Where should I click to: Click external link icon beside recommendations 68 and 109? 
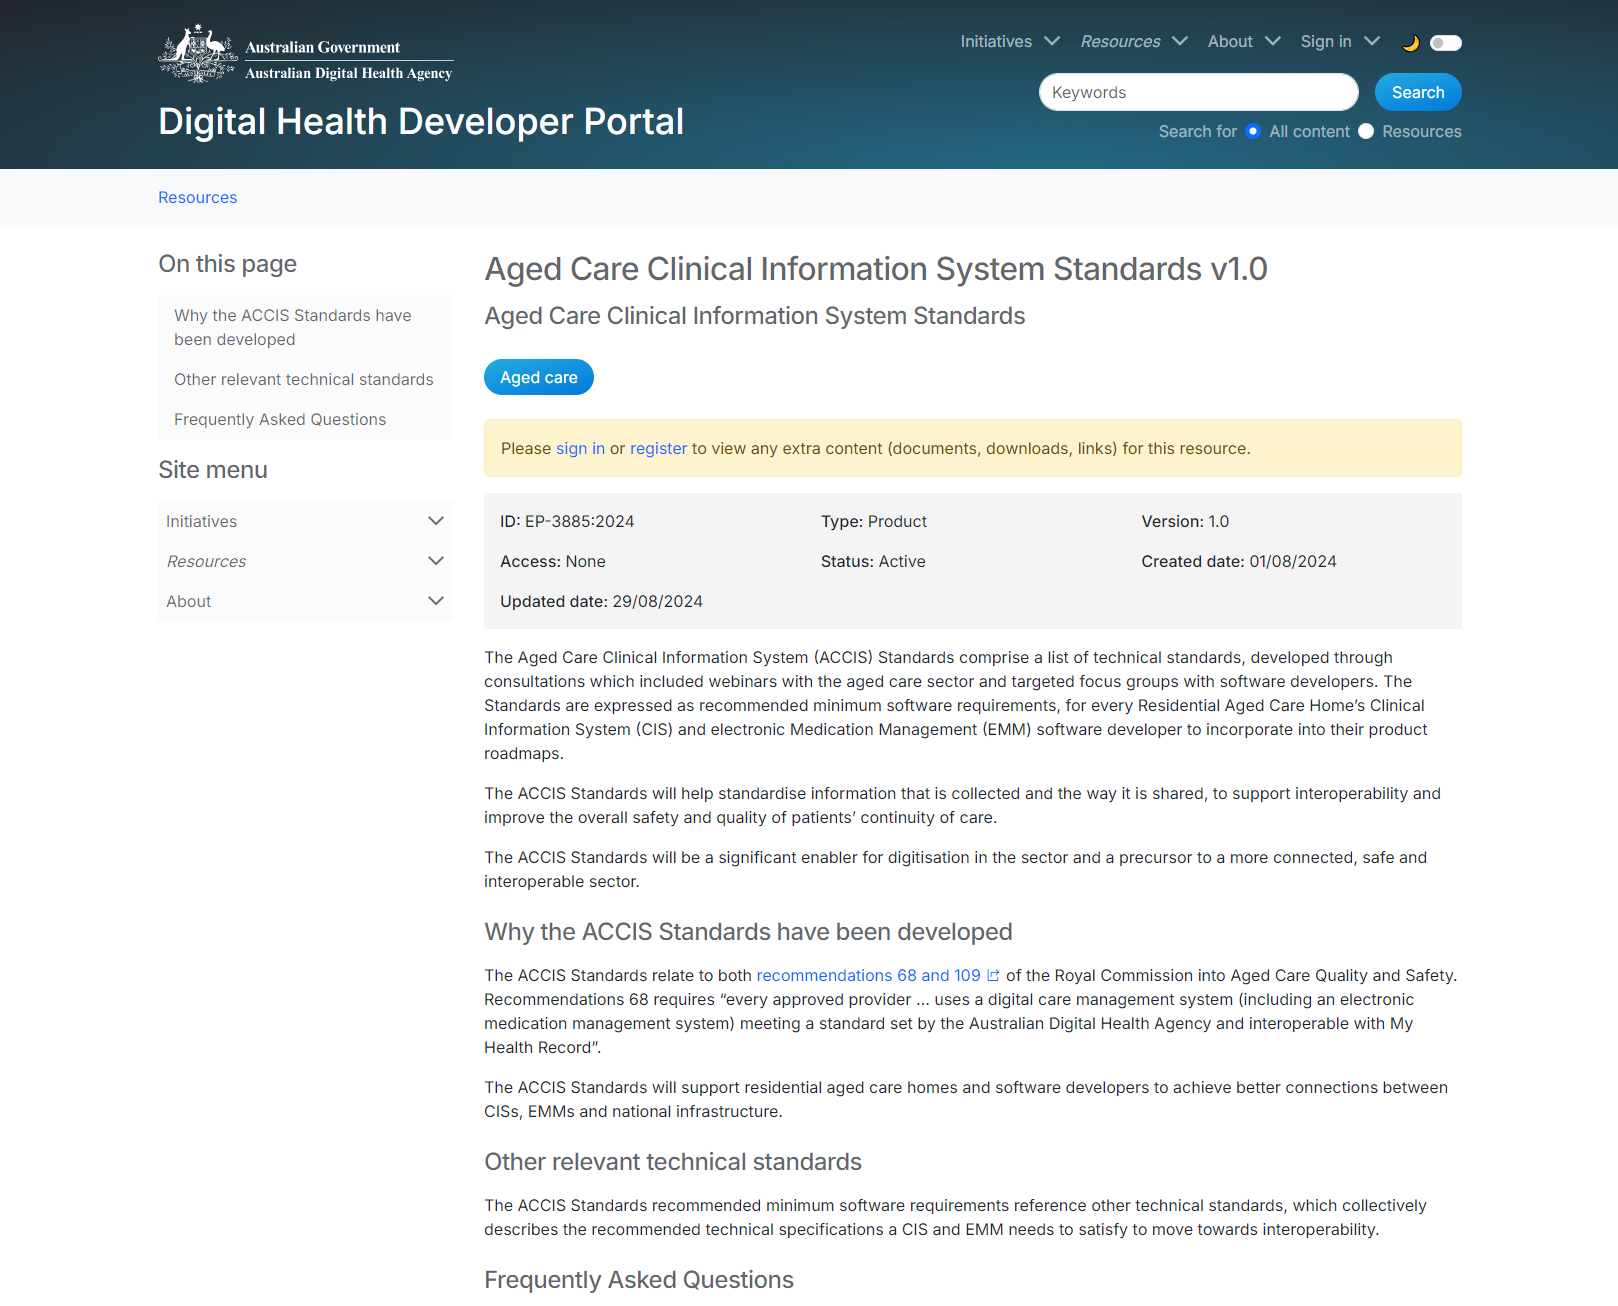[993, 976]
